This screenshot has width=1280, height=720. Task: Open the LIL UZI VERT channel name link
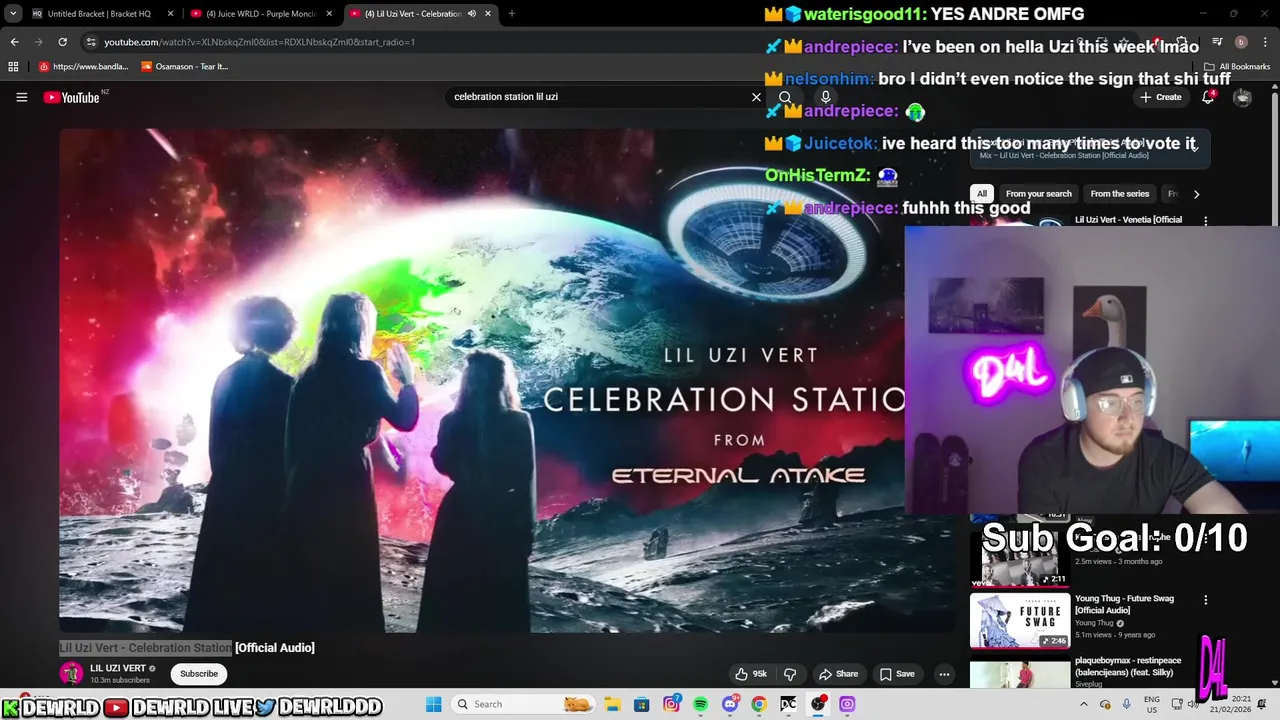coord(118,668)
